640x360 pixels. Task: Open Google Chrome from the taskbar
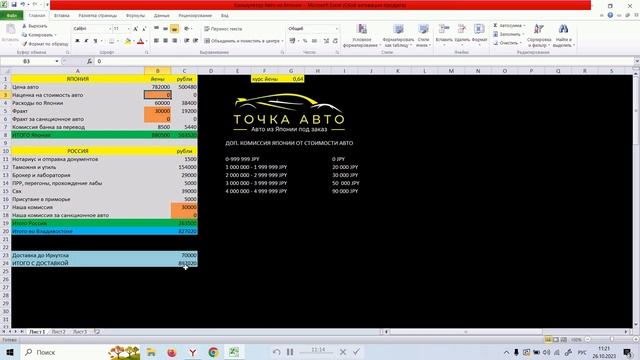click(213, 352)
